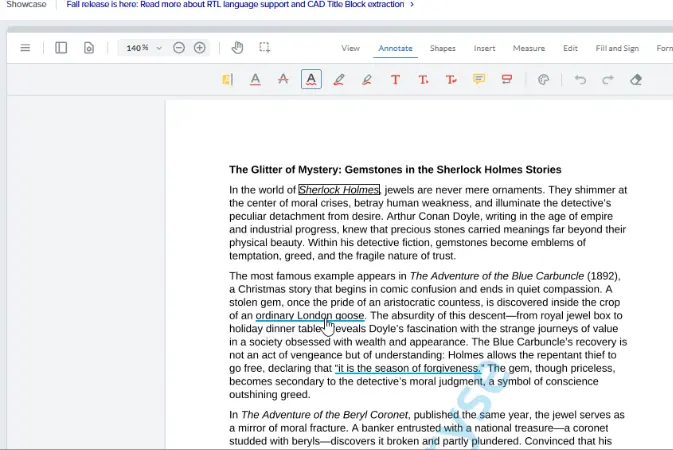Select the callout tool
673x450 pixels.
(x=507, y=79)
